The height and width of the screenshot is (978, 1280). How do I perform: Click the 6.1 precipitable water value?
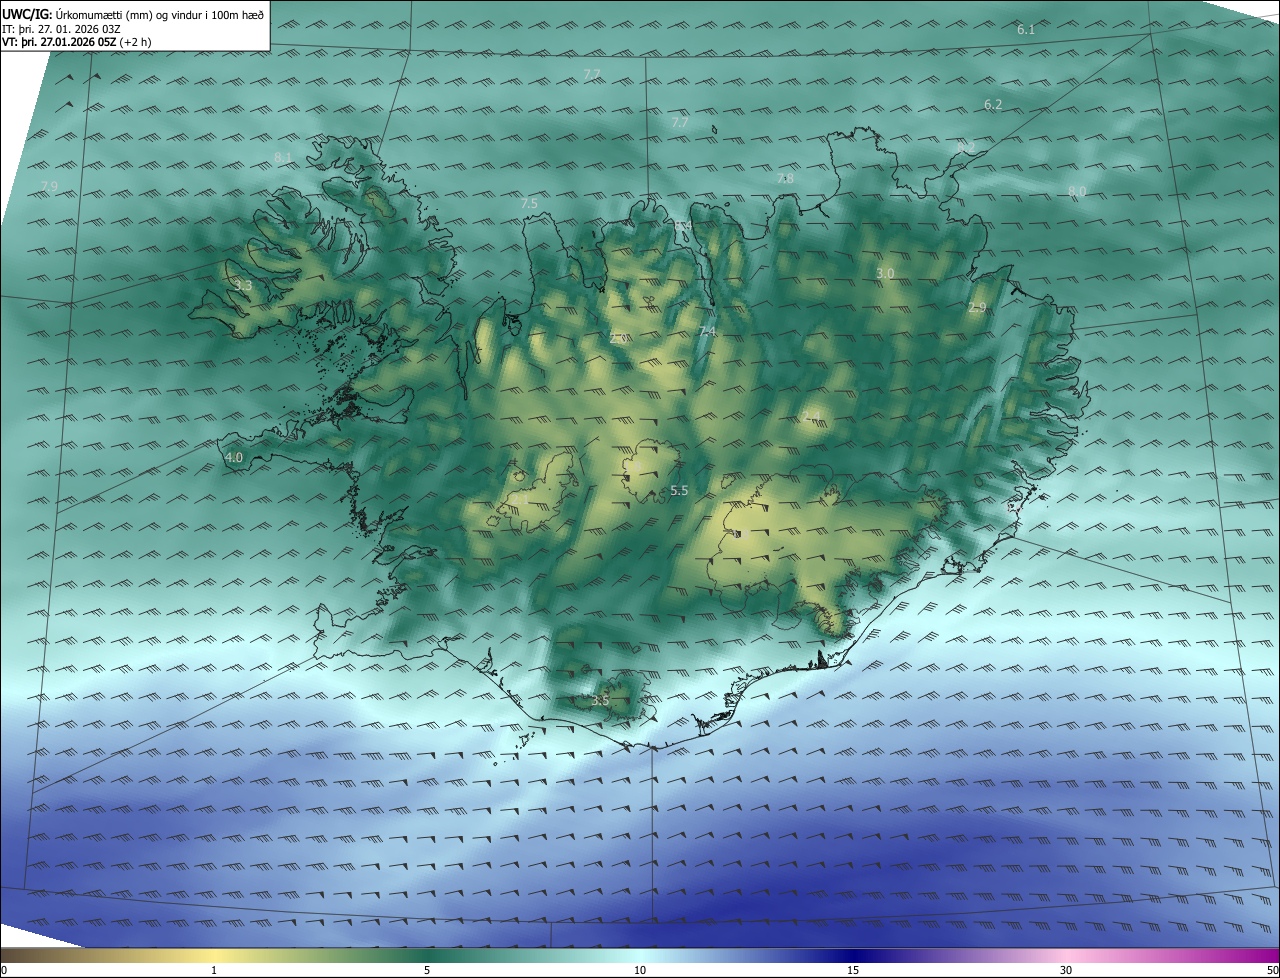click(x=1026, y=30)
